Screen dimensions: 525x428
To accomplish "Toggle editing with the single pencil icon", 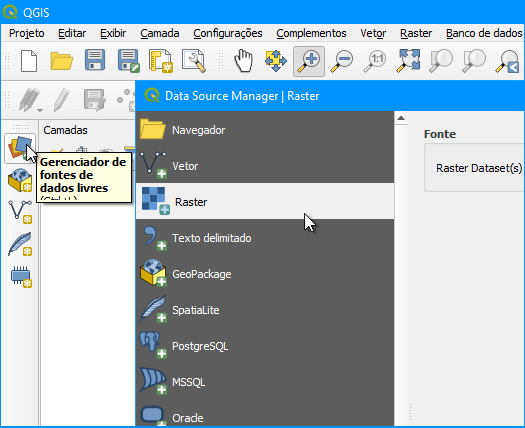I will pyautogui.click(x=62, y=100).
